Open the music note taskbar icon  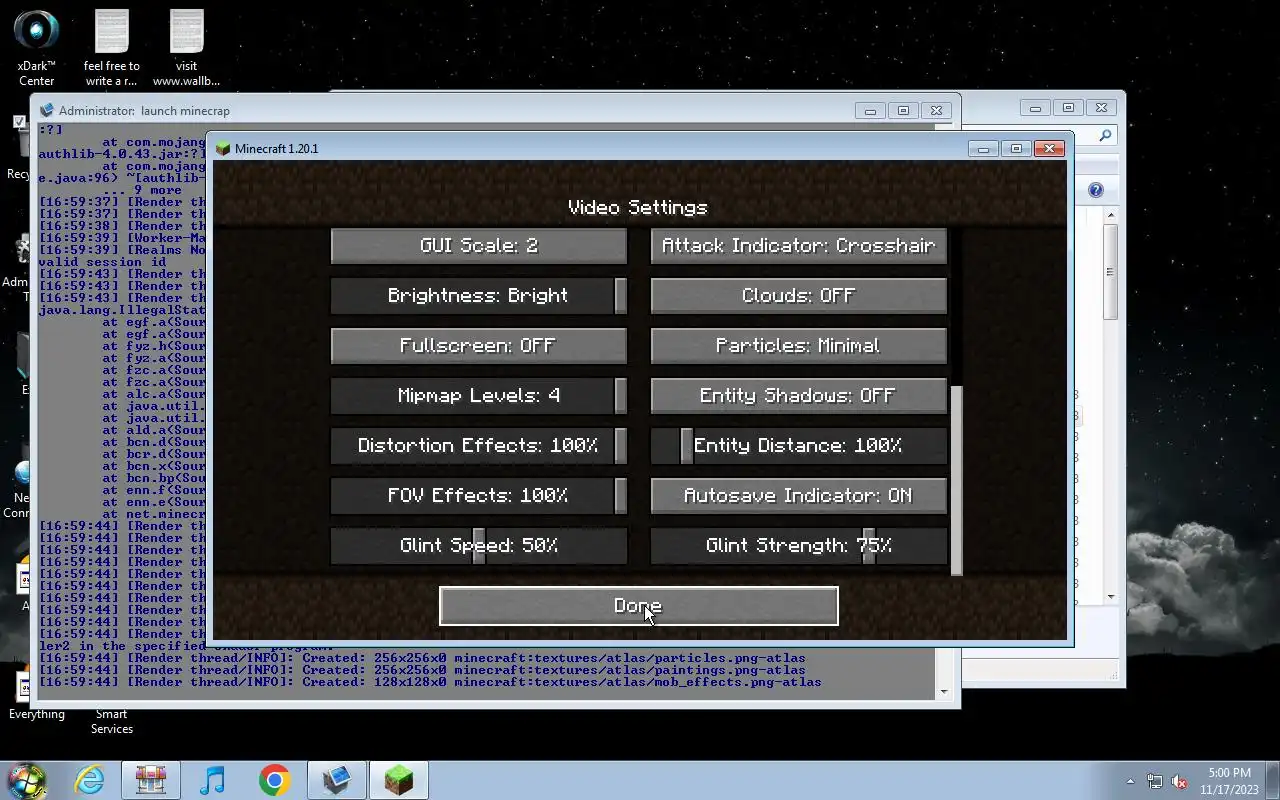213,780
